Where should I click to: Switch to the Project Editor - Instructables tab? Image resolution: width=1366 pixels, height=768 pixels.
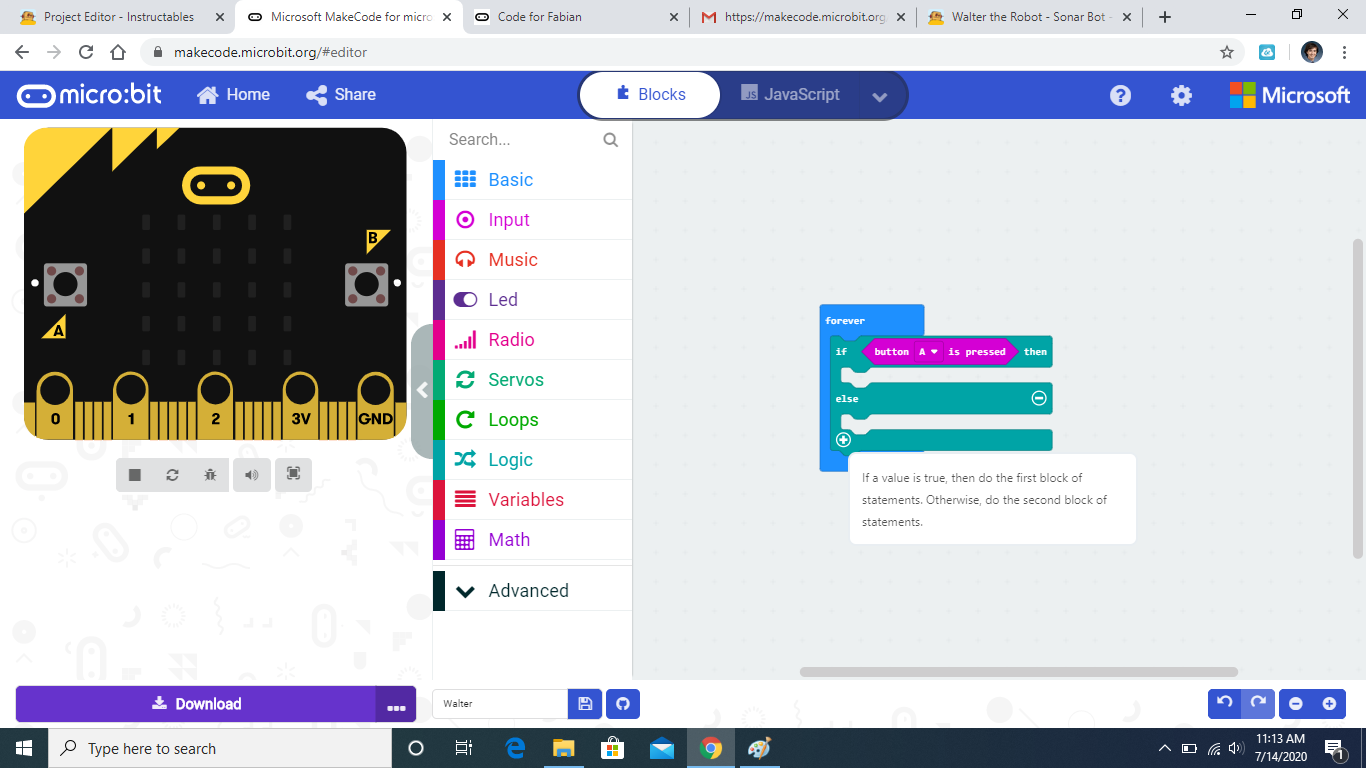[118, 17]
